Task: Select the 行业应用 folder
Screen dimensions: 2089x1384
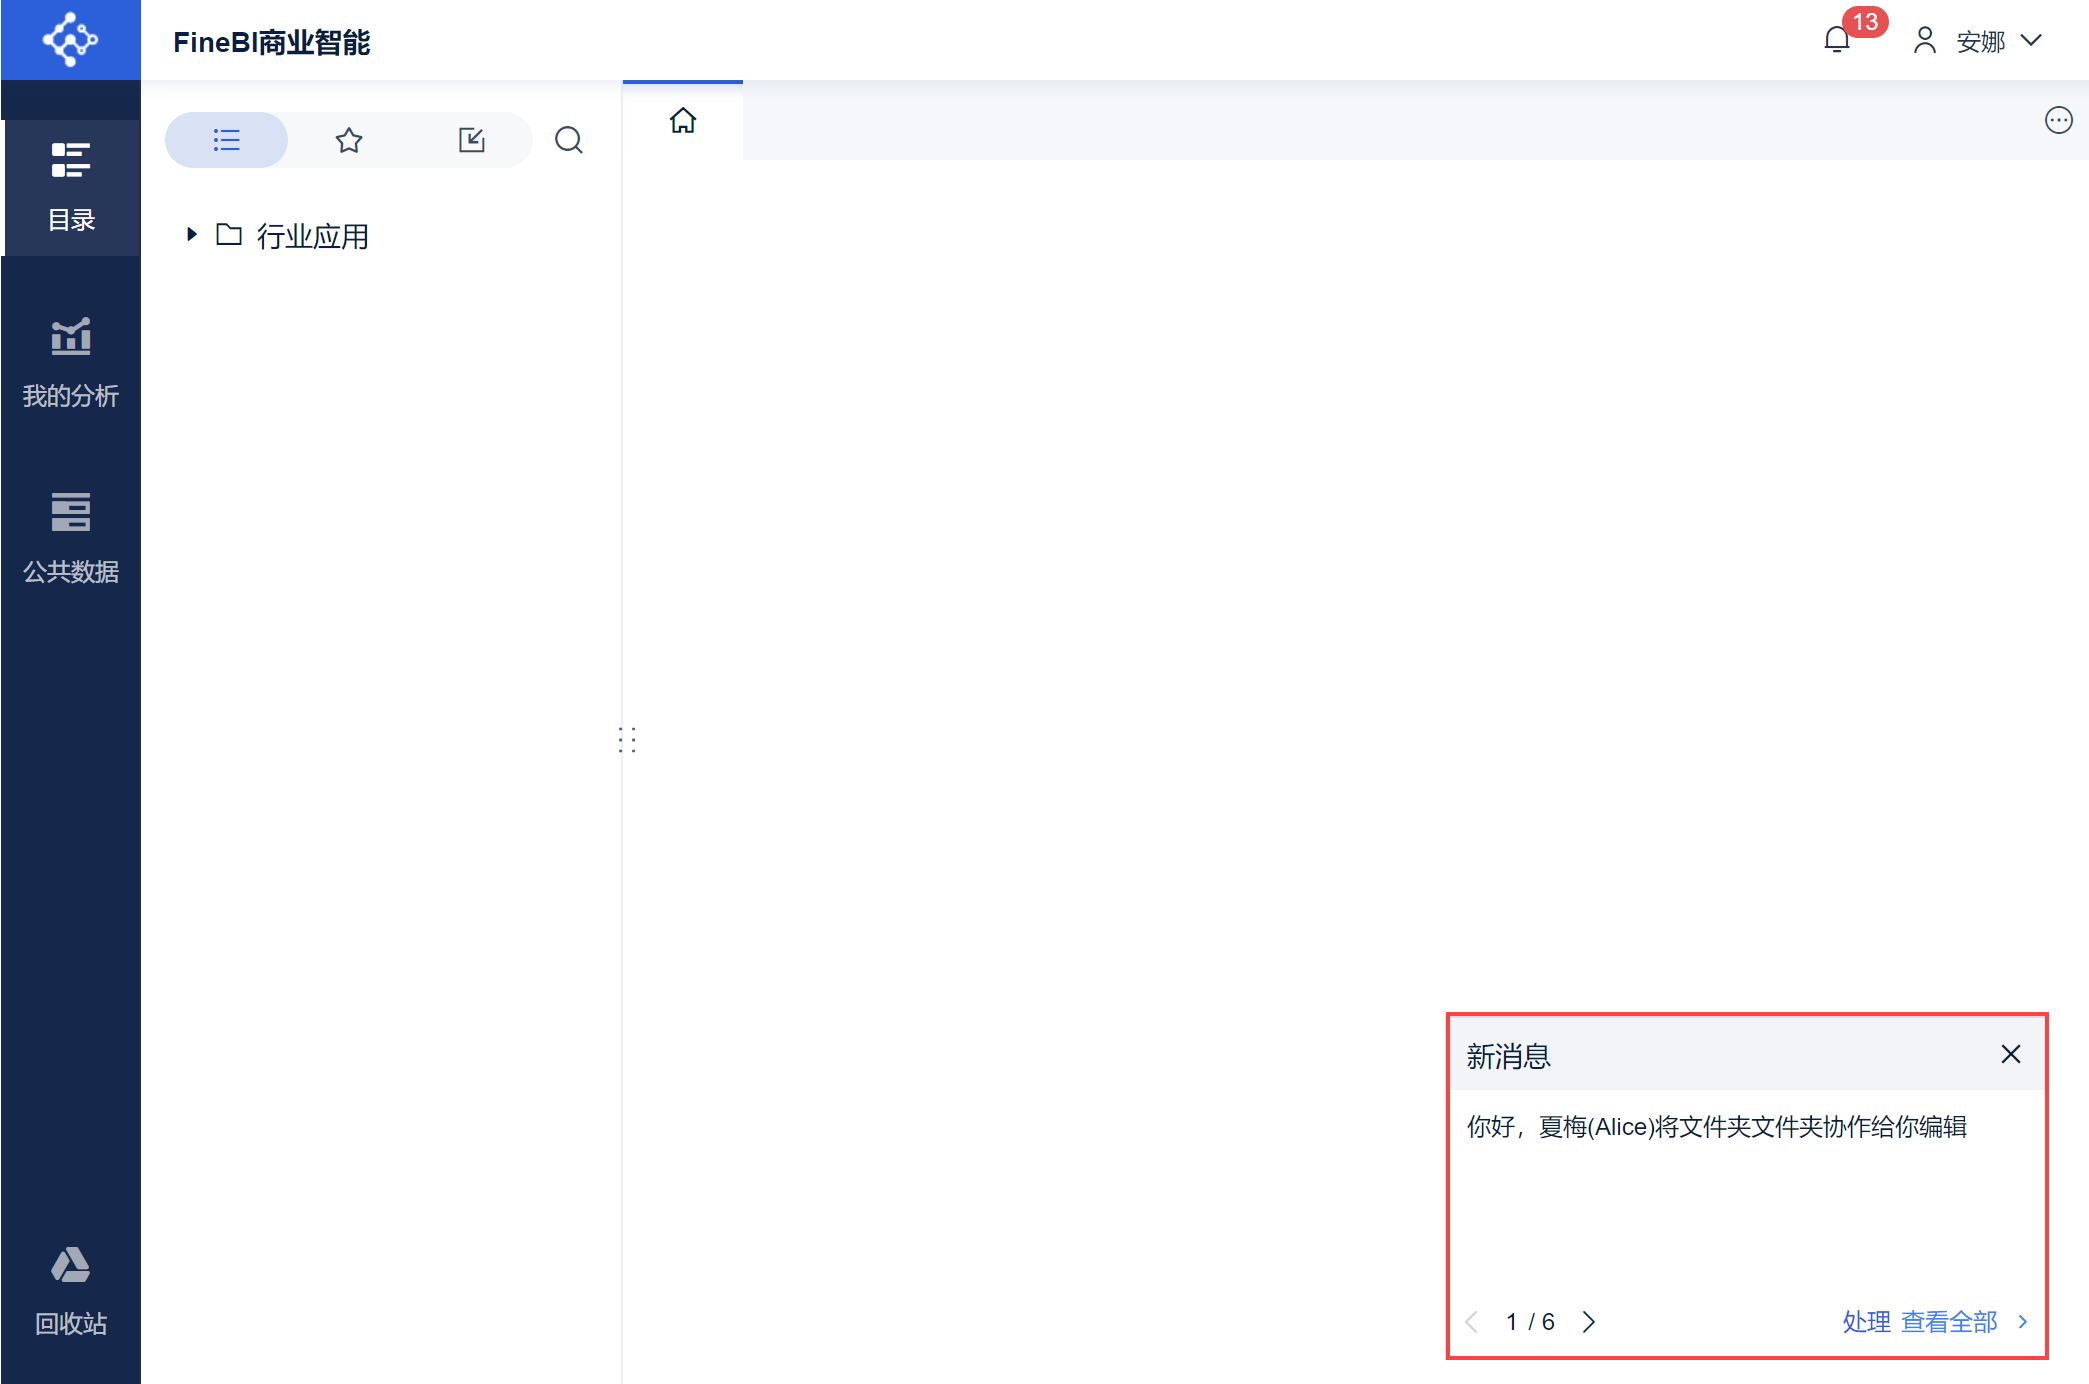Action: click(311, 236)
